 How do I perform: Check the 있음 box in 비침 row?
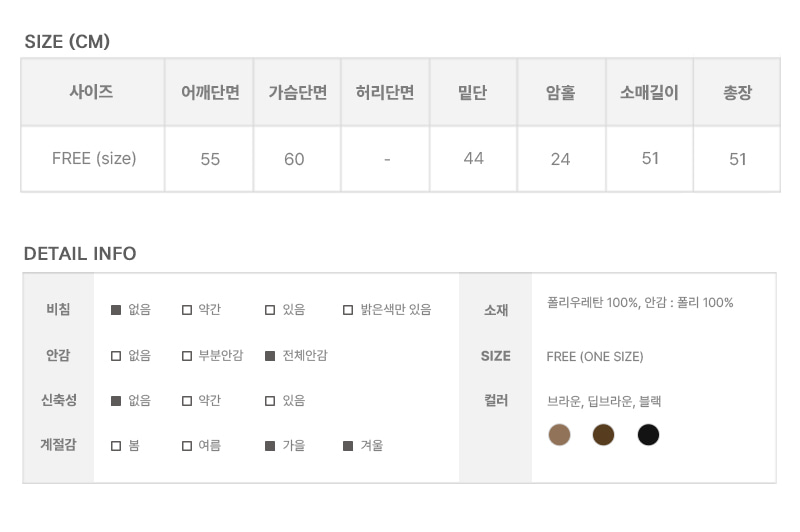(x=270, y=310)
